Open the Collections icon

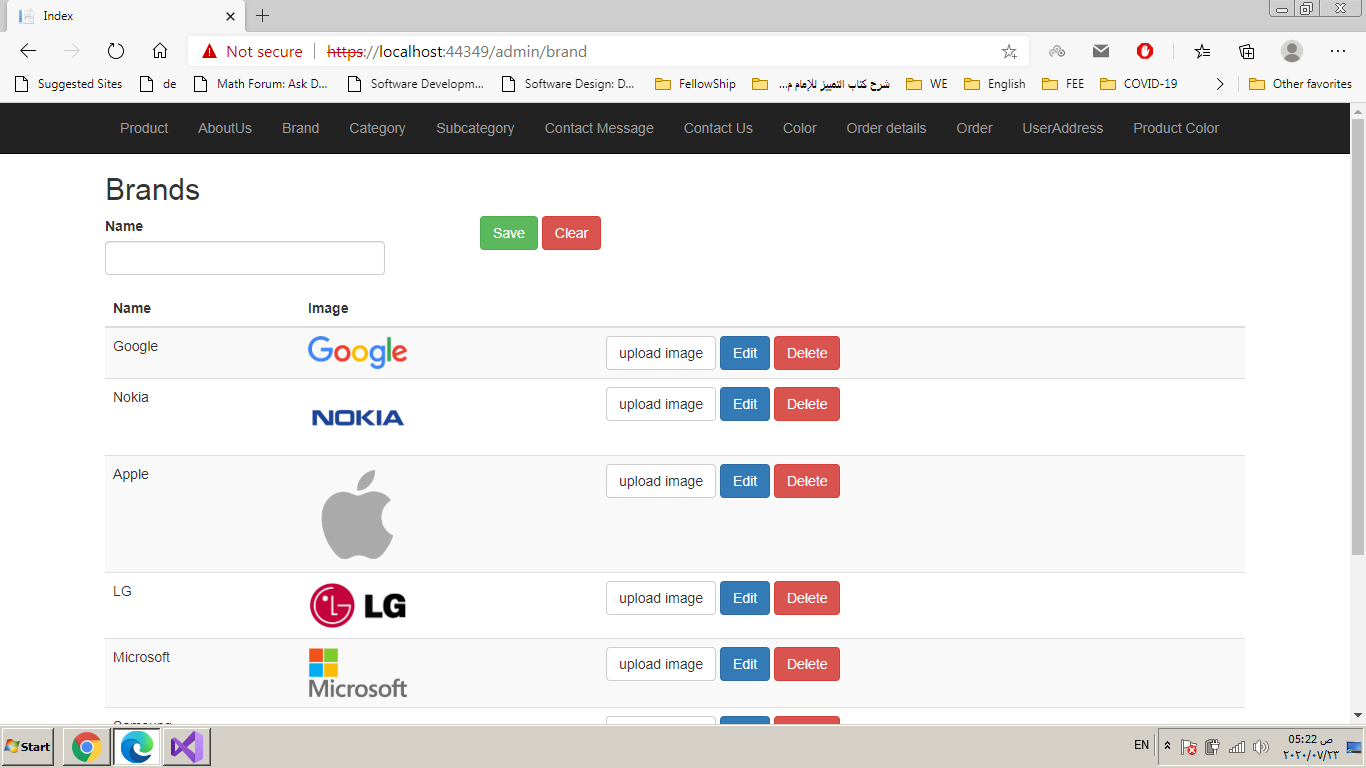(1246, 51)
